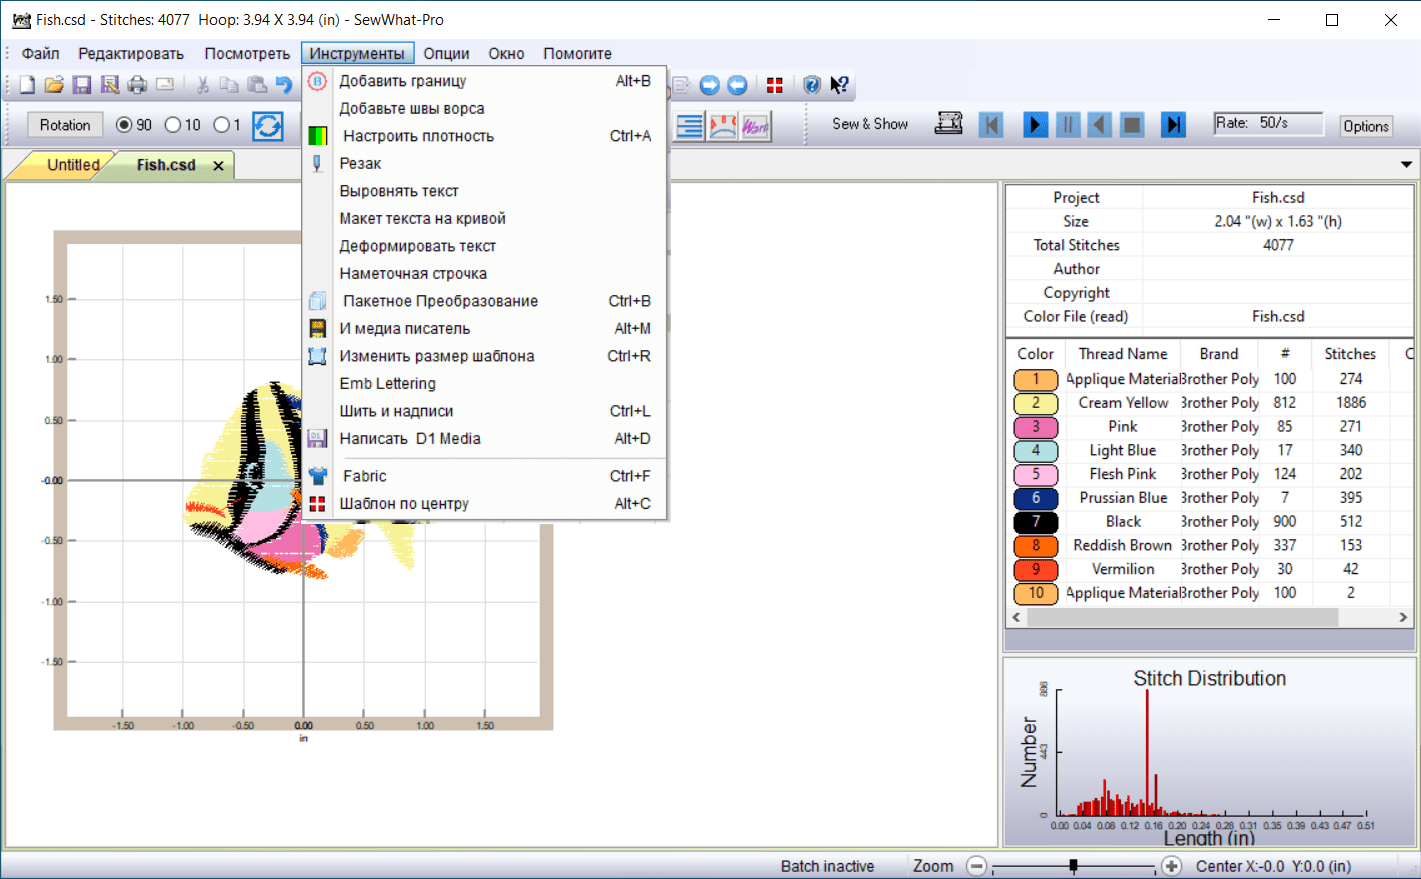Click the refresh rotation icon
The width and height of the screenshot is (1421, 879).
click(267, 125)
